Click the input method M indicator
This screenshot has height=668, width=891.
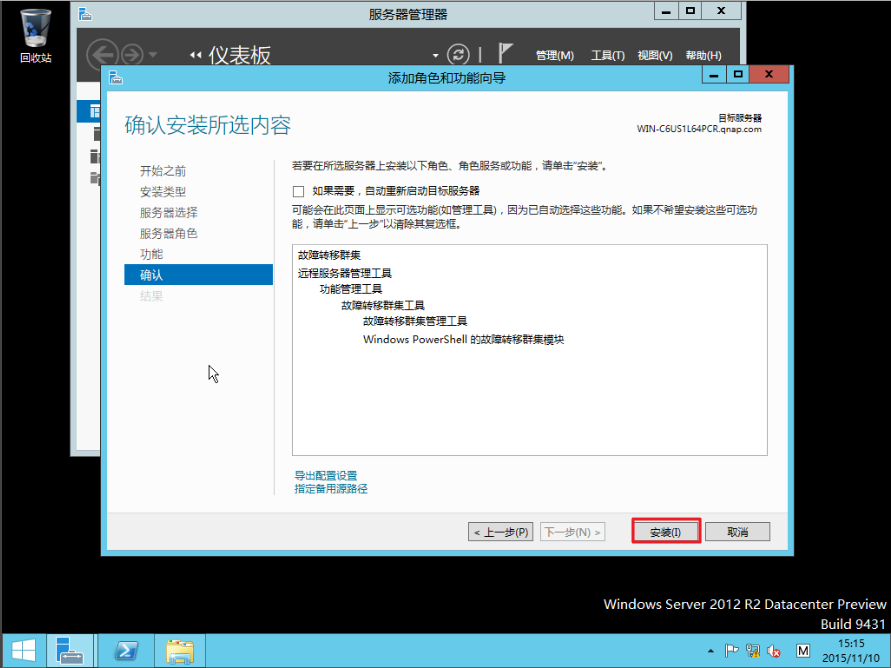[803, 650]
